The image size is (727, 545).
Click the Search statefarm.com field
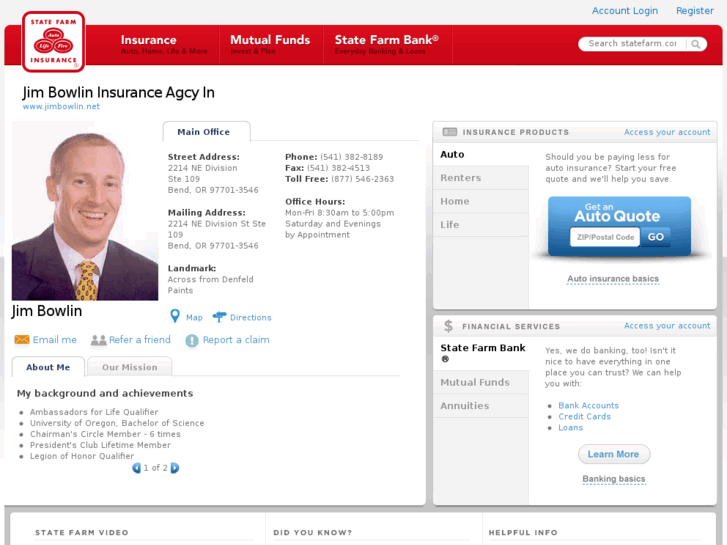click(x=632, y=44)
